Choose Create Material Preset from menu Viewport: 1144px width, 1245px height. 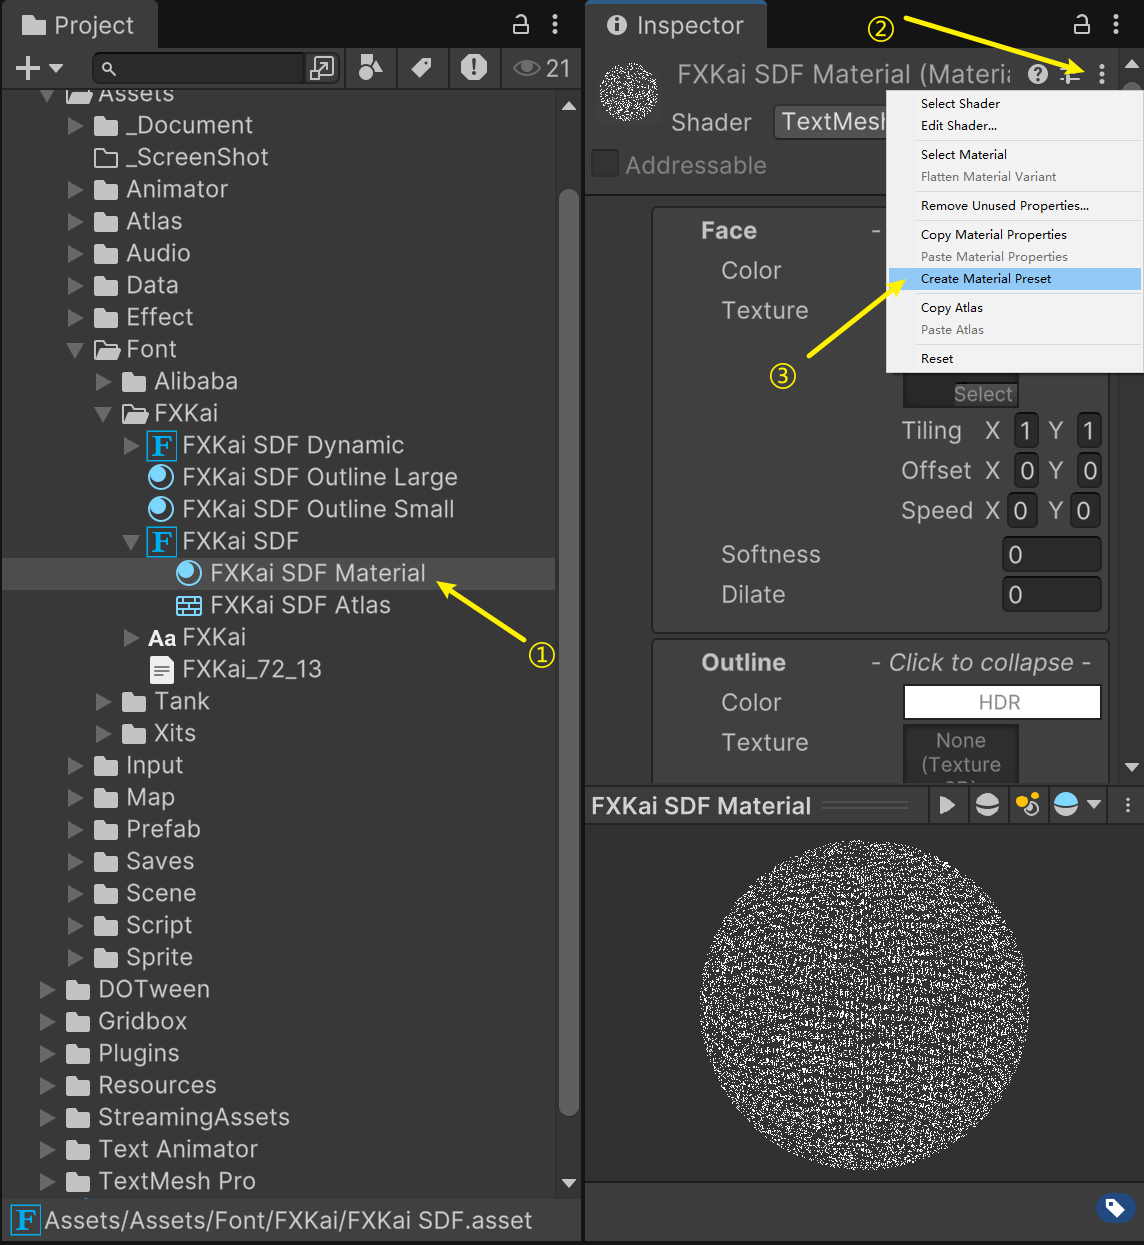985,279
